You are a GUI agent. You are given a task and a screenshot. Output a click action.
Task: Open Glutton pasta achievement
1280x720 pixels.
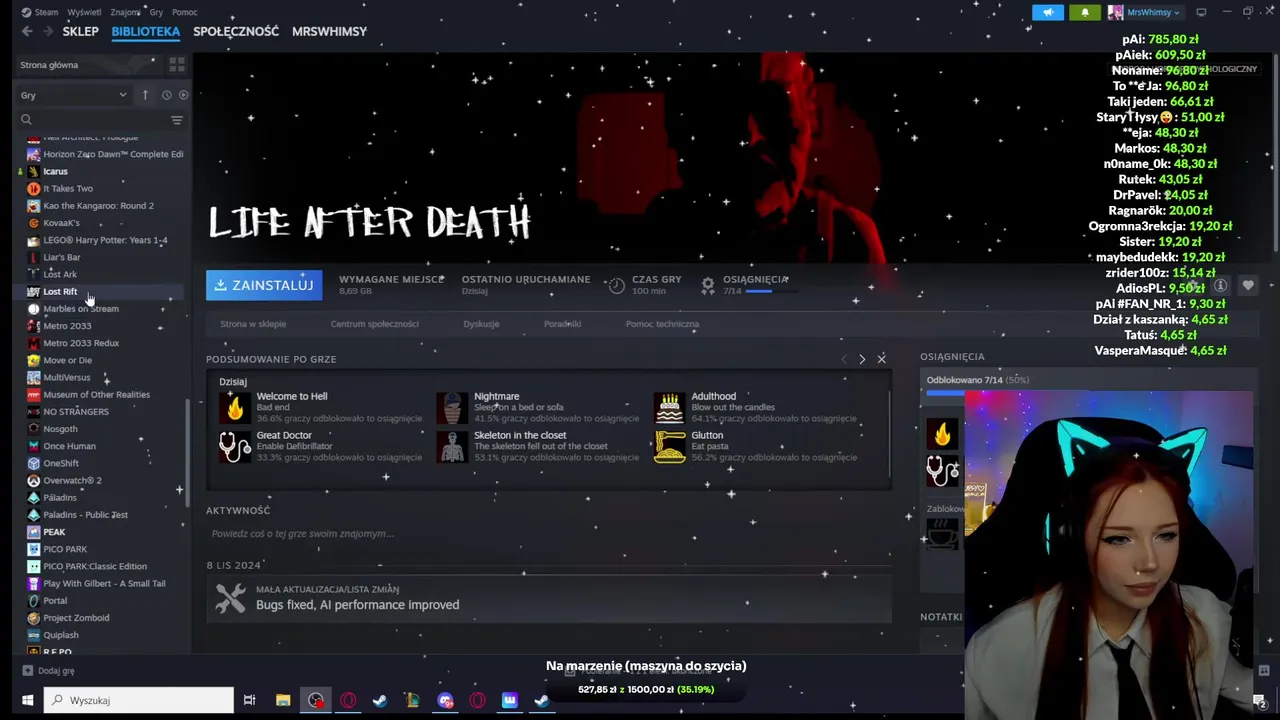(669, 446)
